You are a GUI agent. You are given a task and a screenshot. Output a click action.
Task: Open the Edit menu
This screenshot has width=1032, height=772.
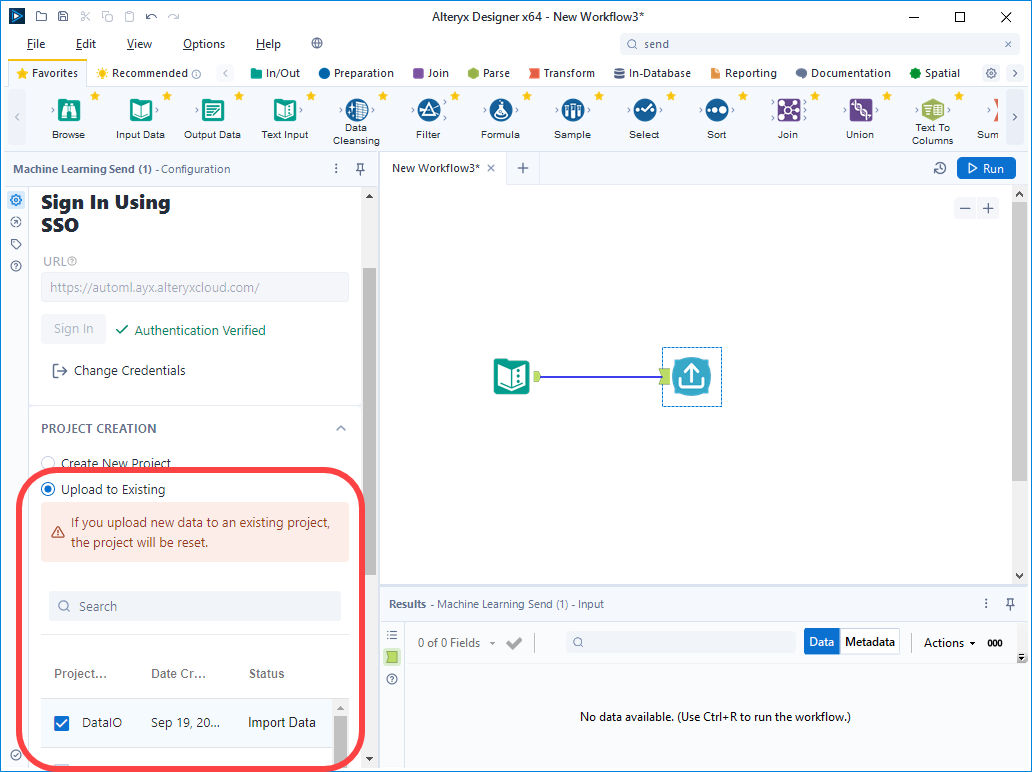tap(86, 44)
